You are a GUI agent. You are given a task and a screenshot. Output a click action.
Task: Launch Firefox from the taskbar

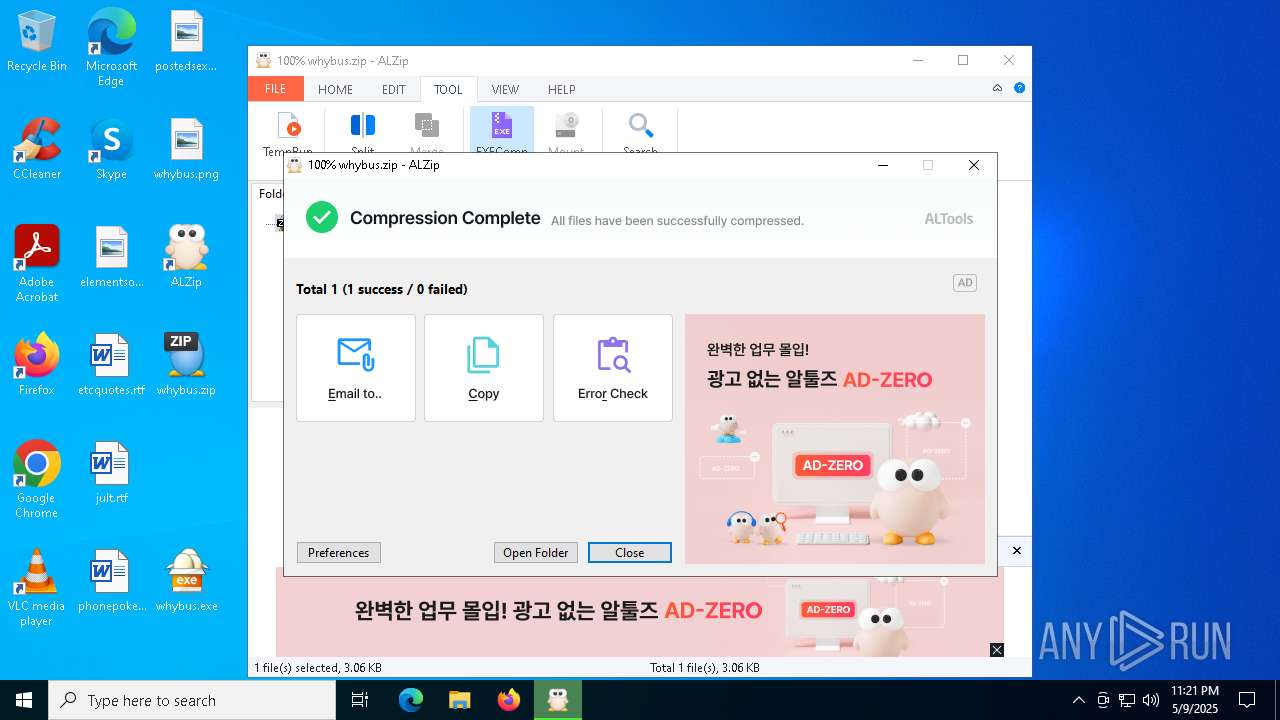point(509,700)
